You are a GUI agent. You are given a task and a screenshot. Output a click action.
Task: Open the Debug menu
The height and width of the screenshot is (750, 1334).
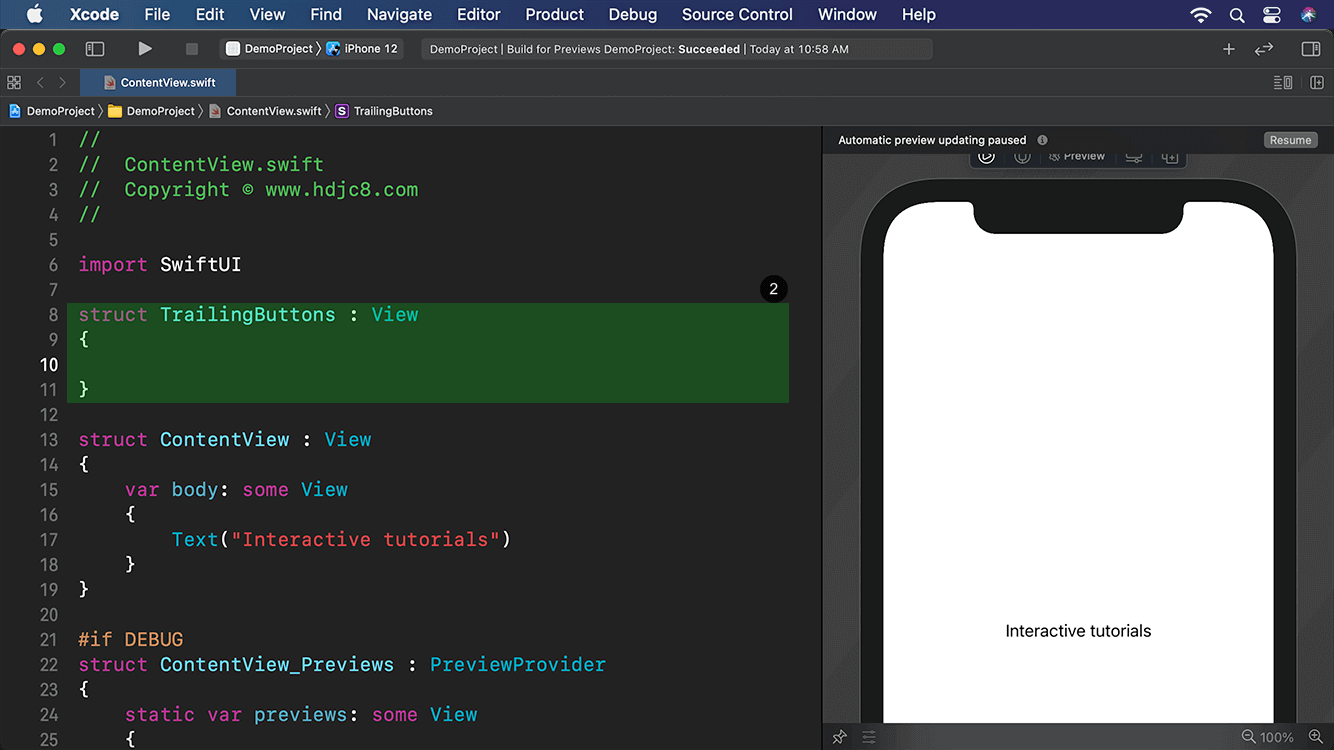(x=633, y=14)
